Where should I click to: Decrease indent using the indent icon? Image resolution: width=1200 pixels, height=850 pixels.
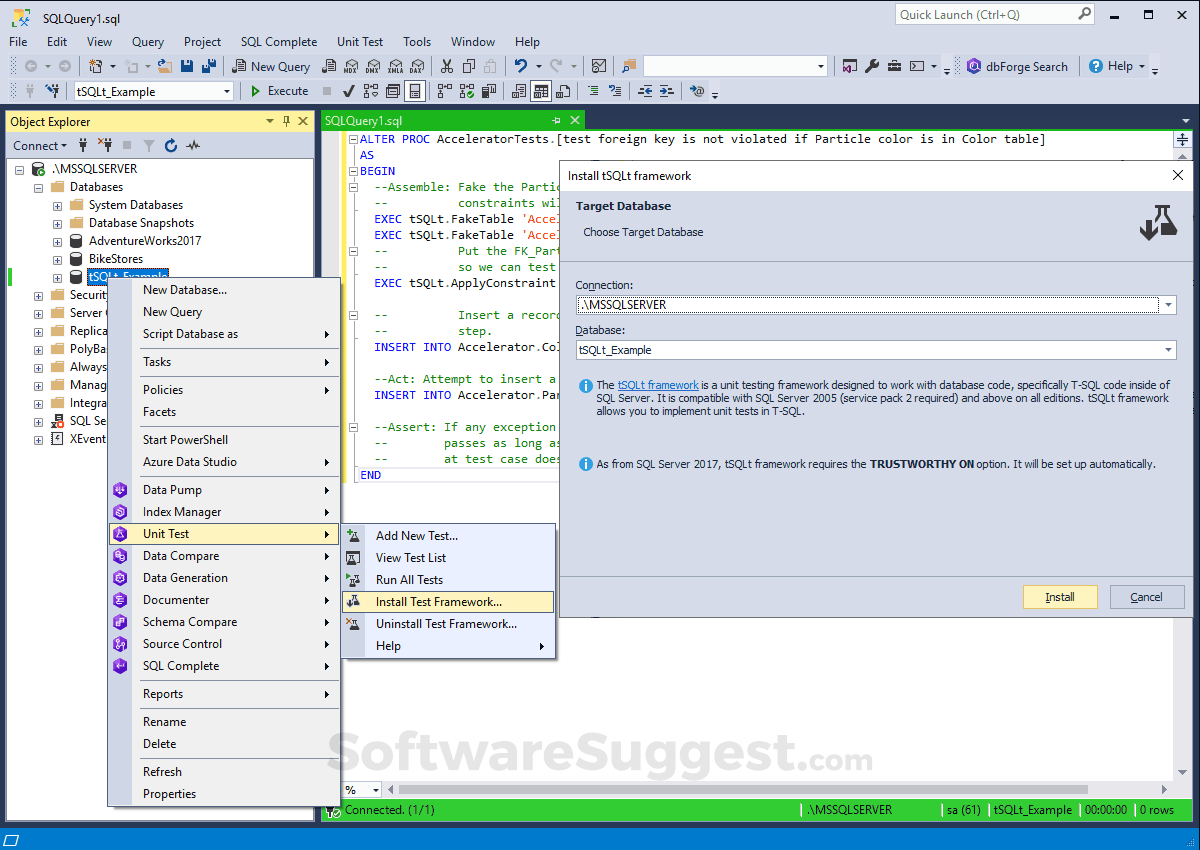click(x=644, y=91)
